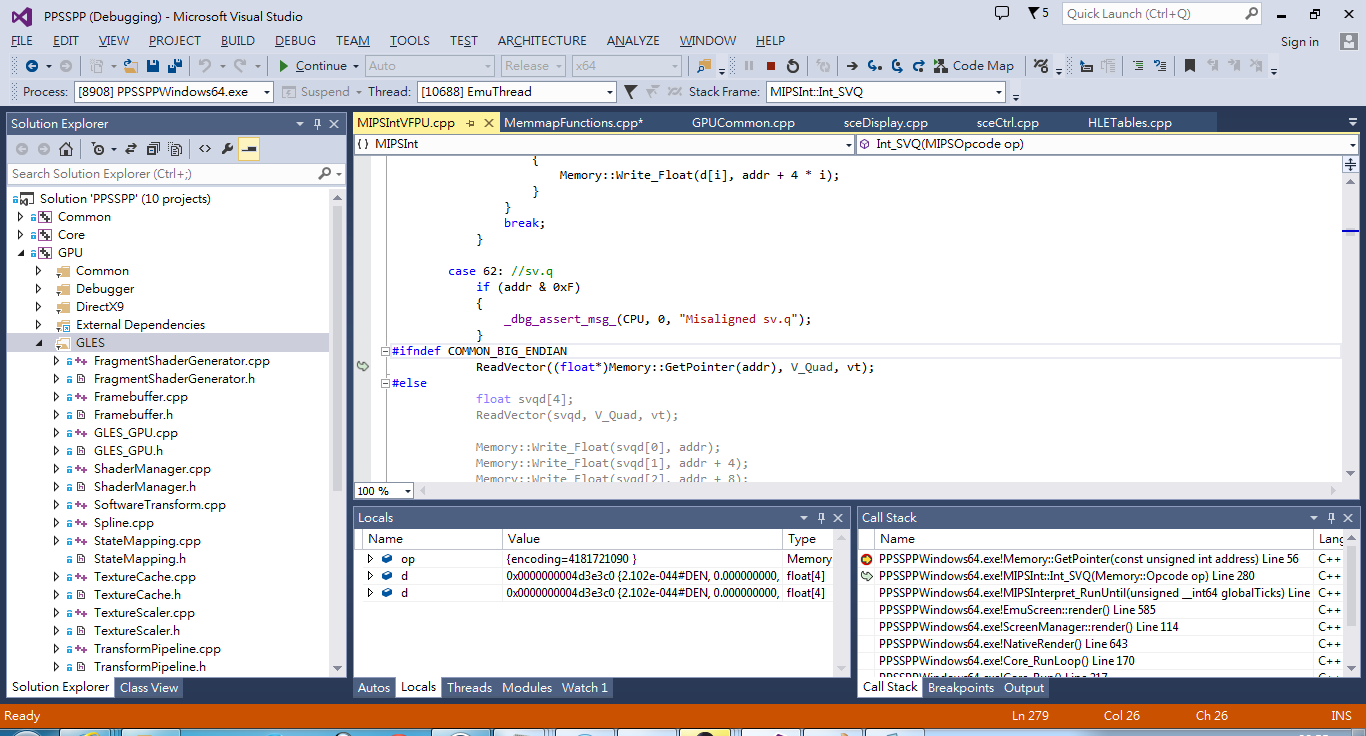Click the Find in Files icon
The width and height of the screenshot is (1366, 736).
coord(704,66)
